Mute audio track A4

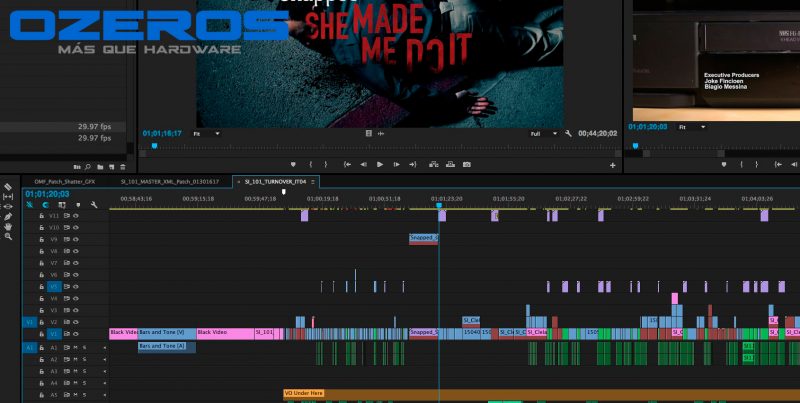(76, 383)
